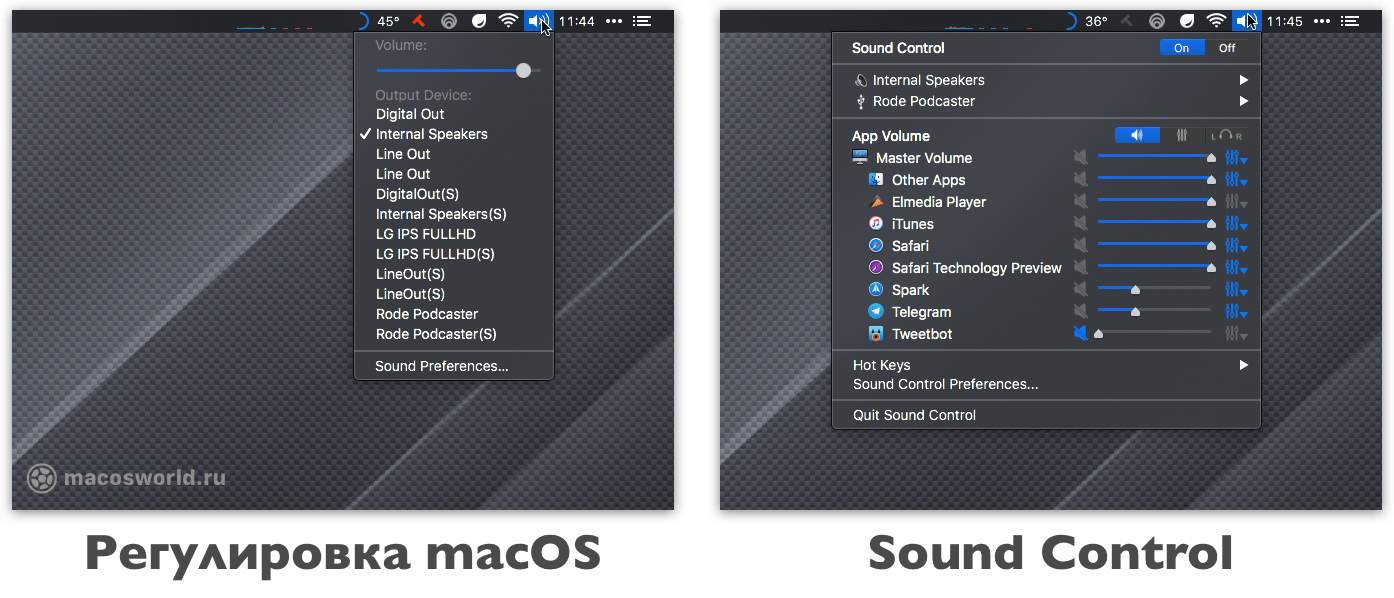The image size is (1394, 598).
Task: Mute Elmedia Player via its speaker icon
Action: point(1080,202)
